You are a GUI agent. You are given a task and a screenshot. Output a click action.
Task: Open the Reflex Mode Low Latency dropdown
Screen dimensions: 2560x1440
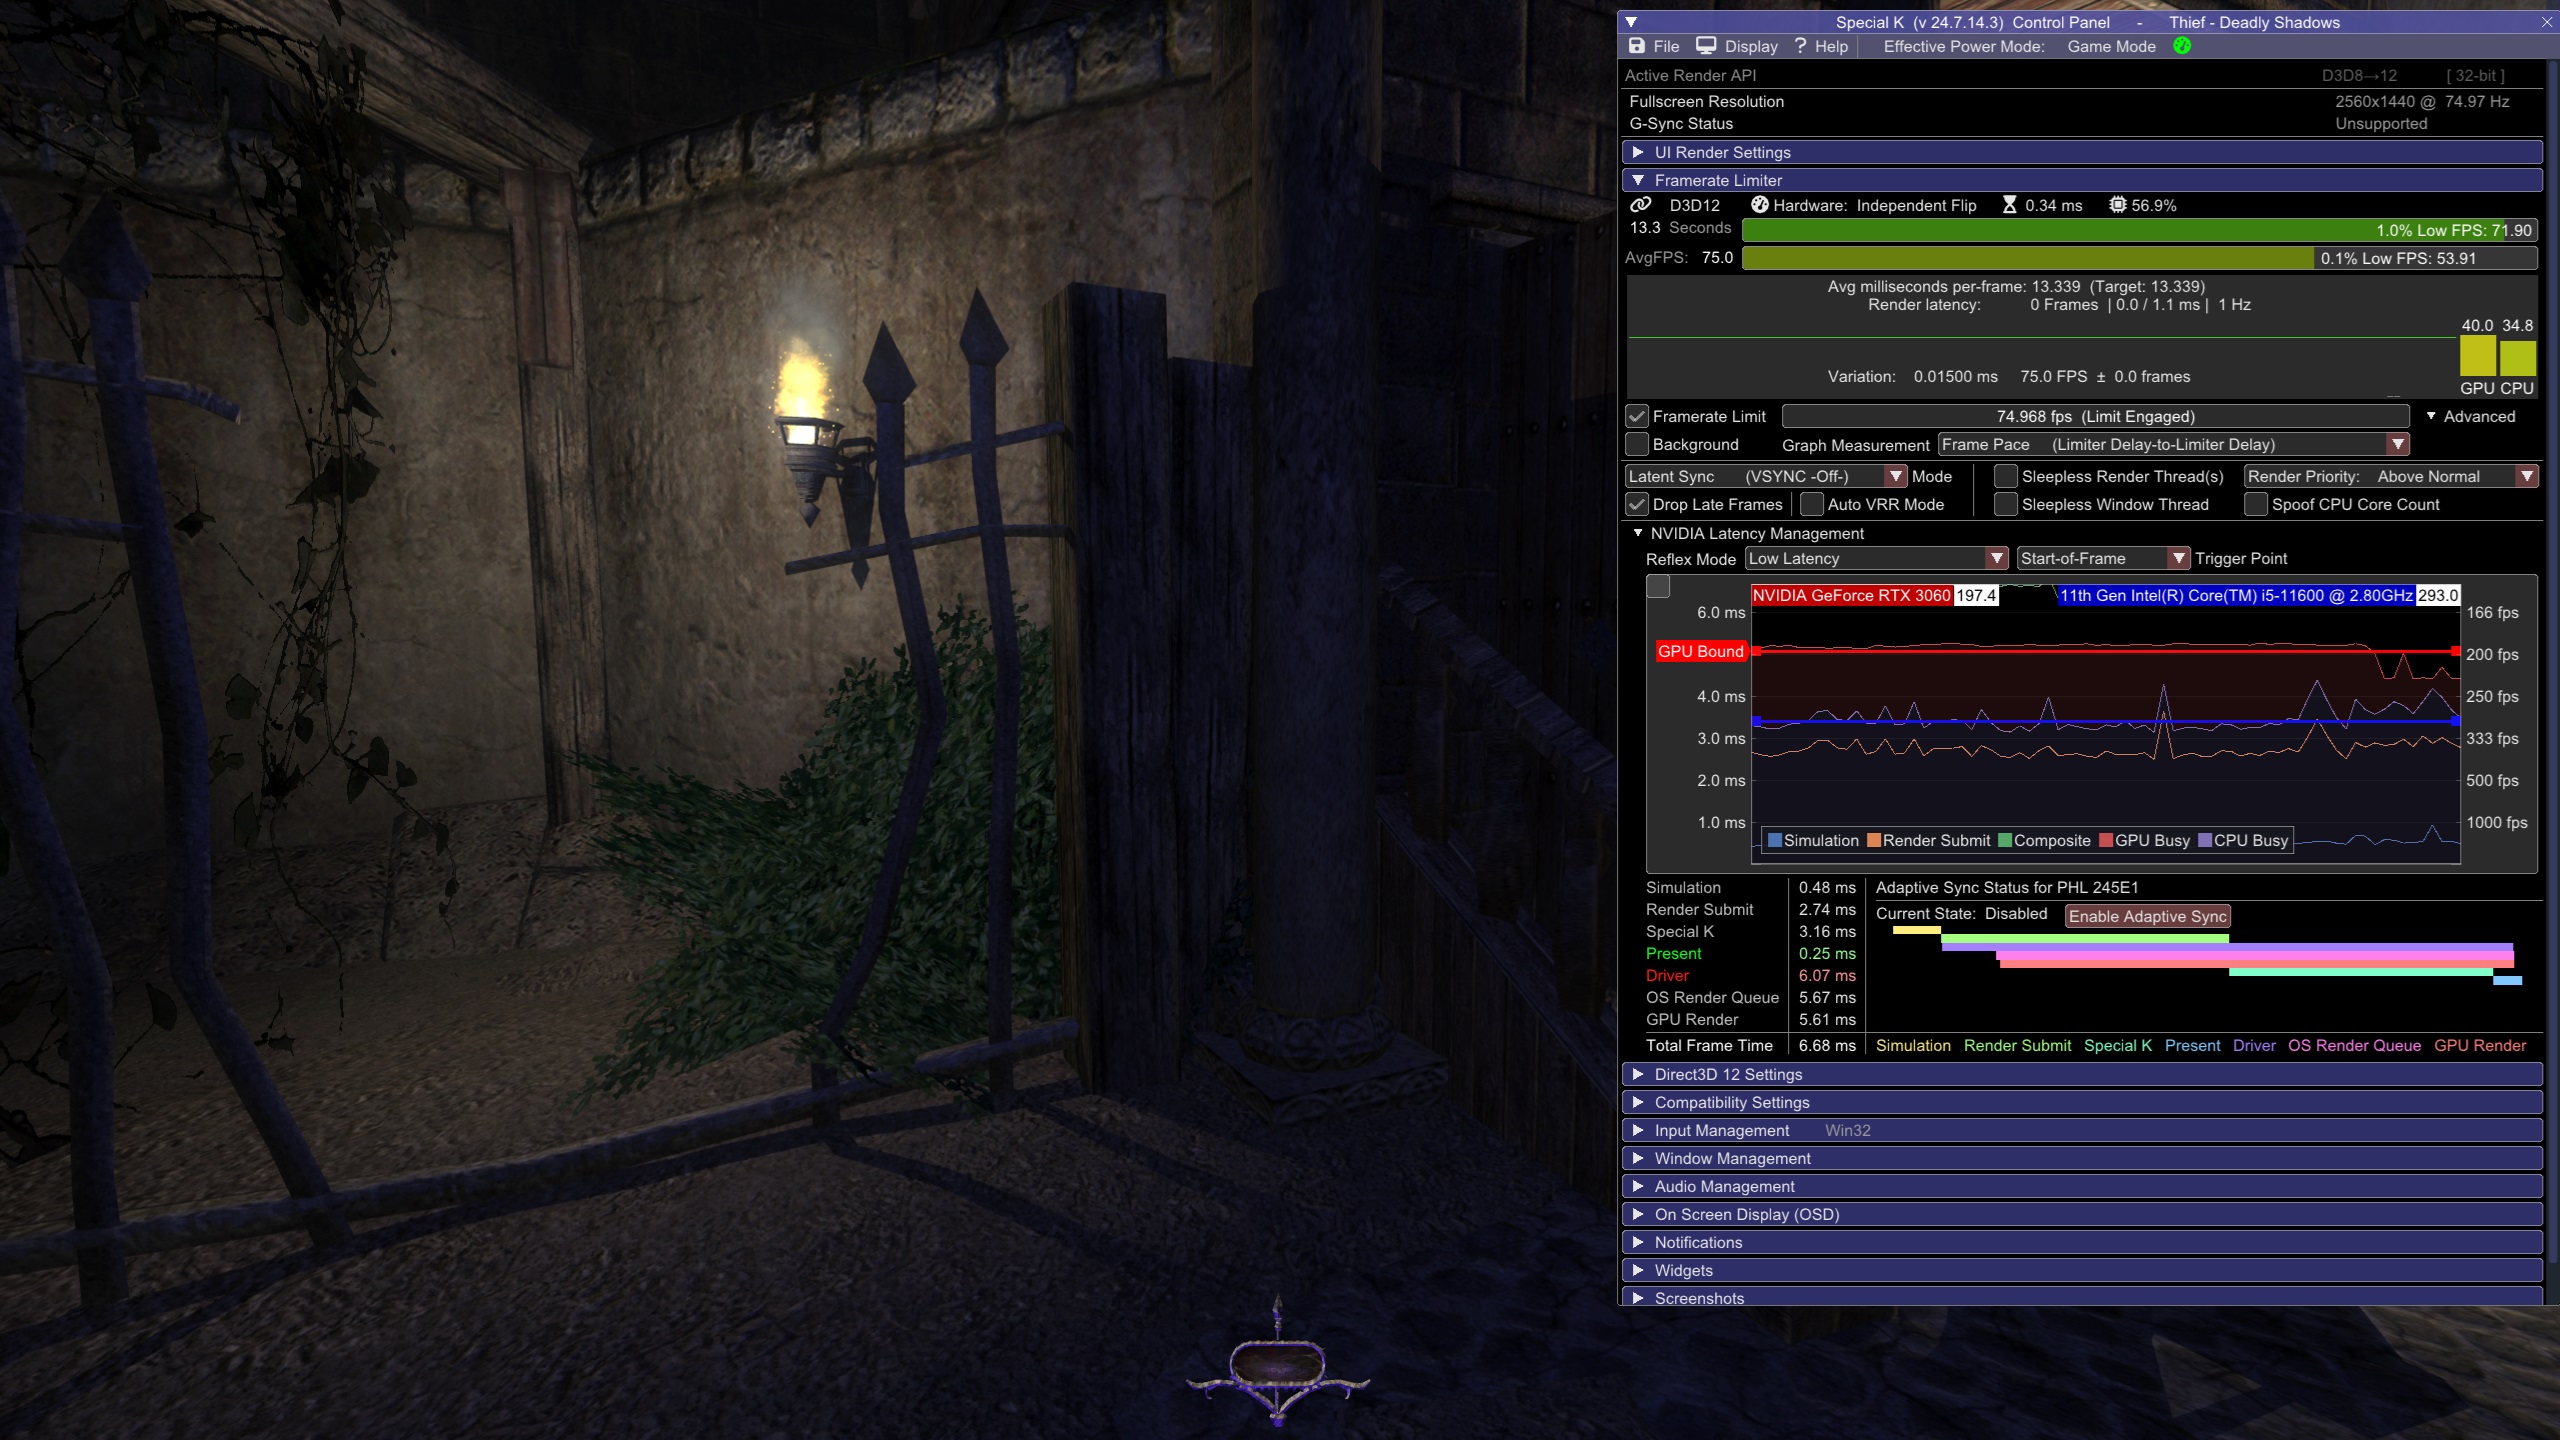[x=1876, y=558]
